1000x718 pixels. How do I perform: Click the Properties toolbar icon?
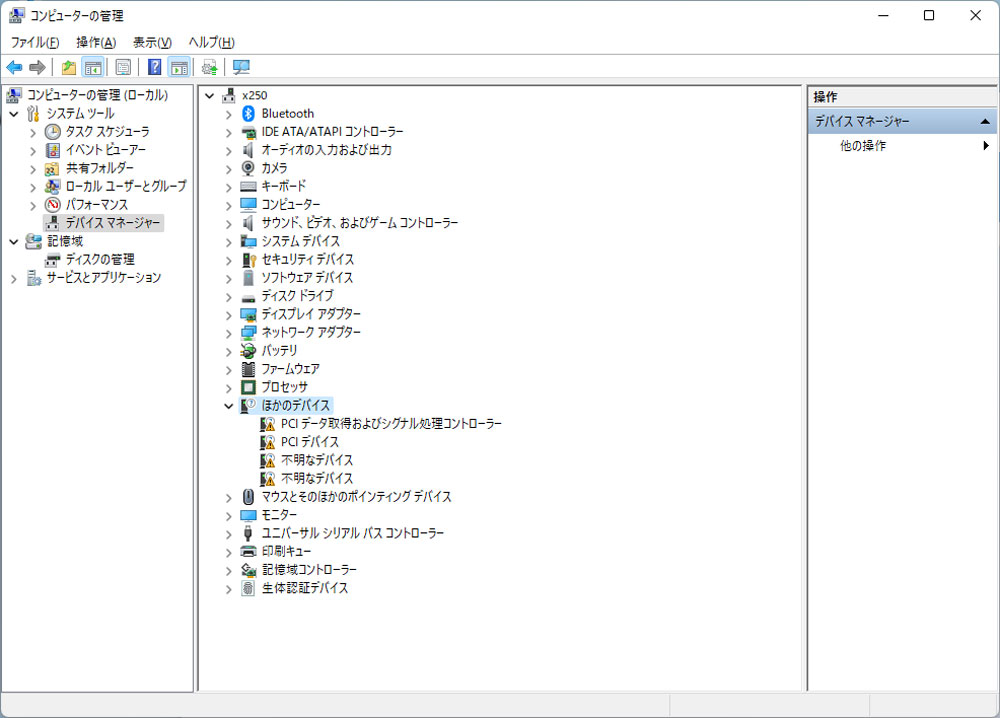coord(123,67)
